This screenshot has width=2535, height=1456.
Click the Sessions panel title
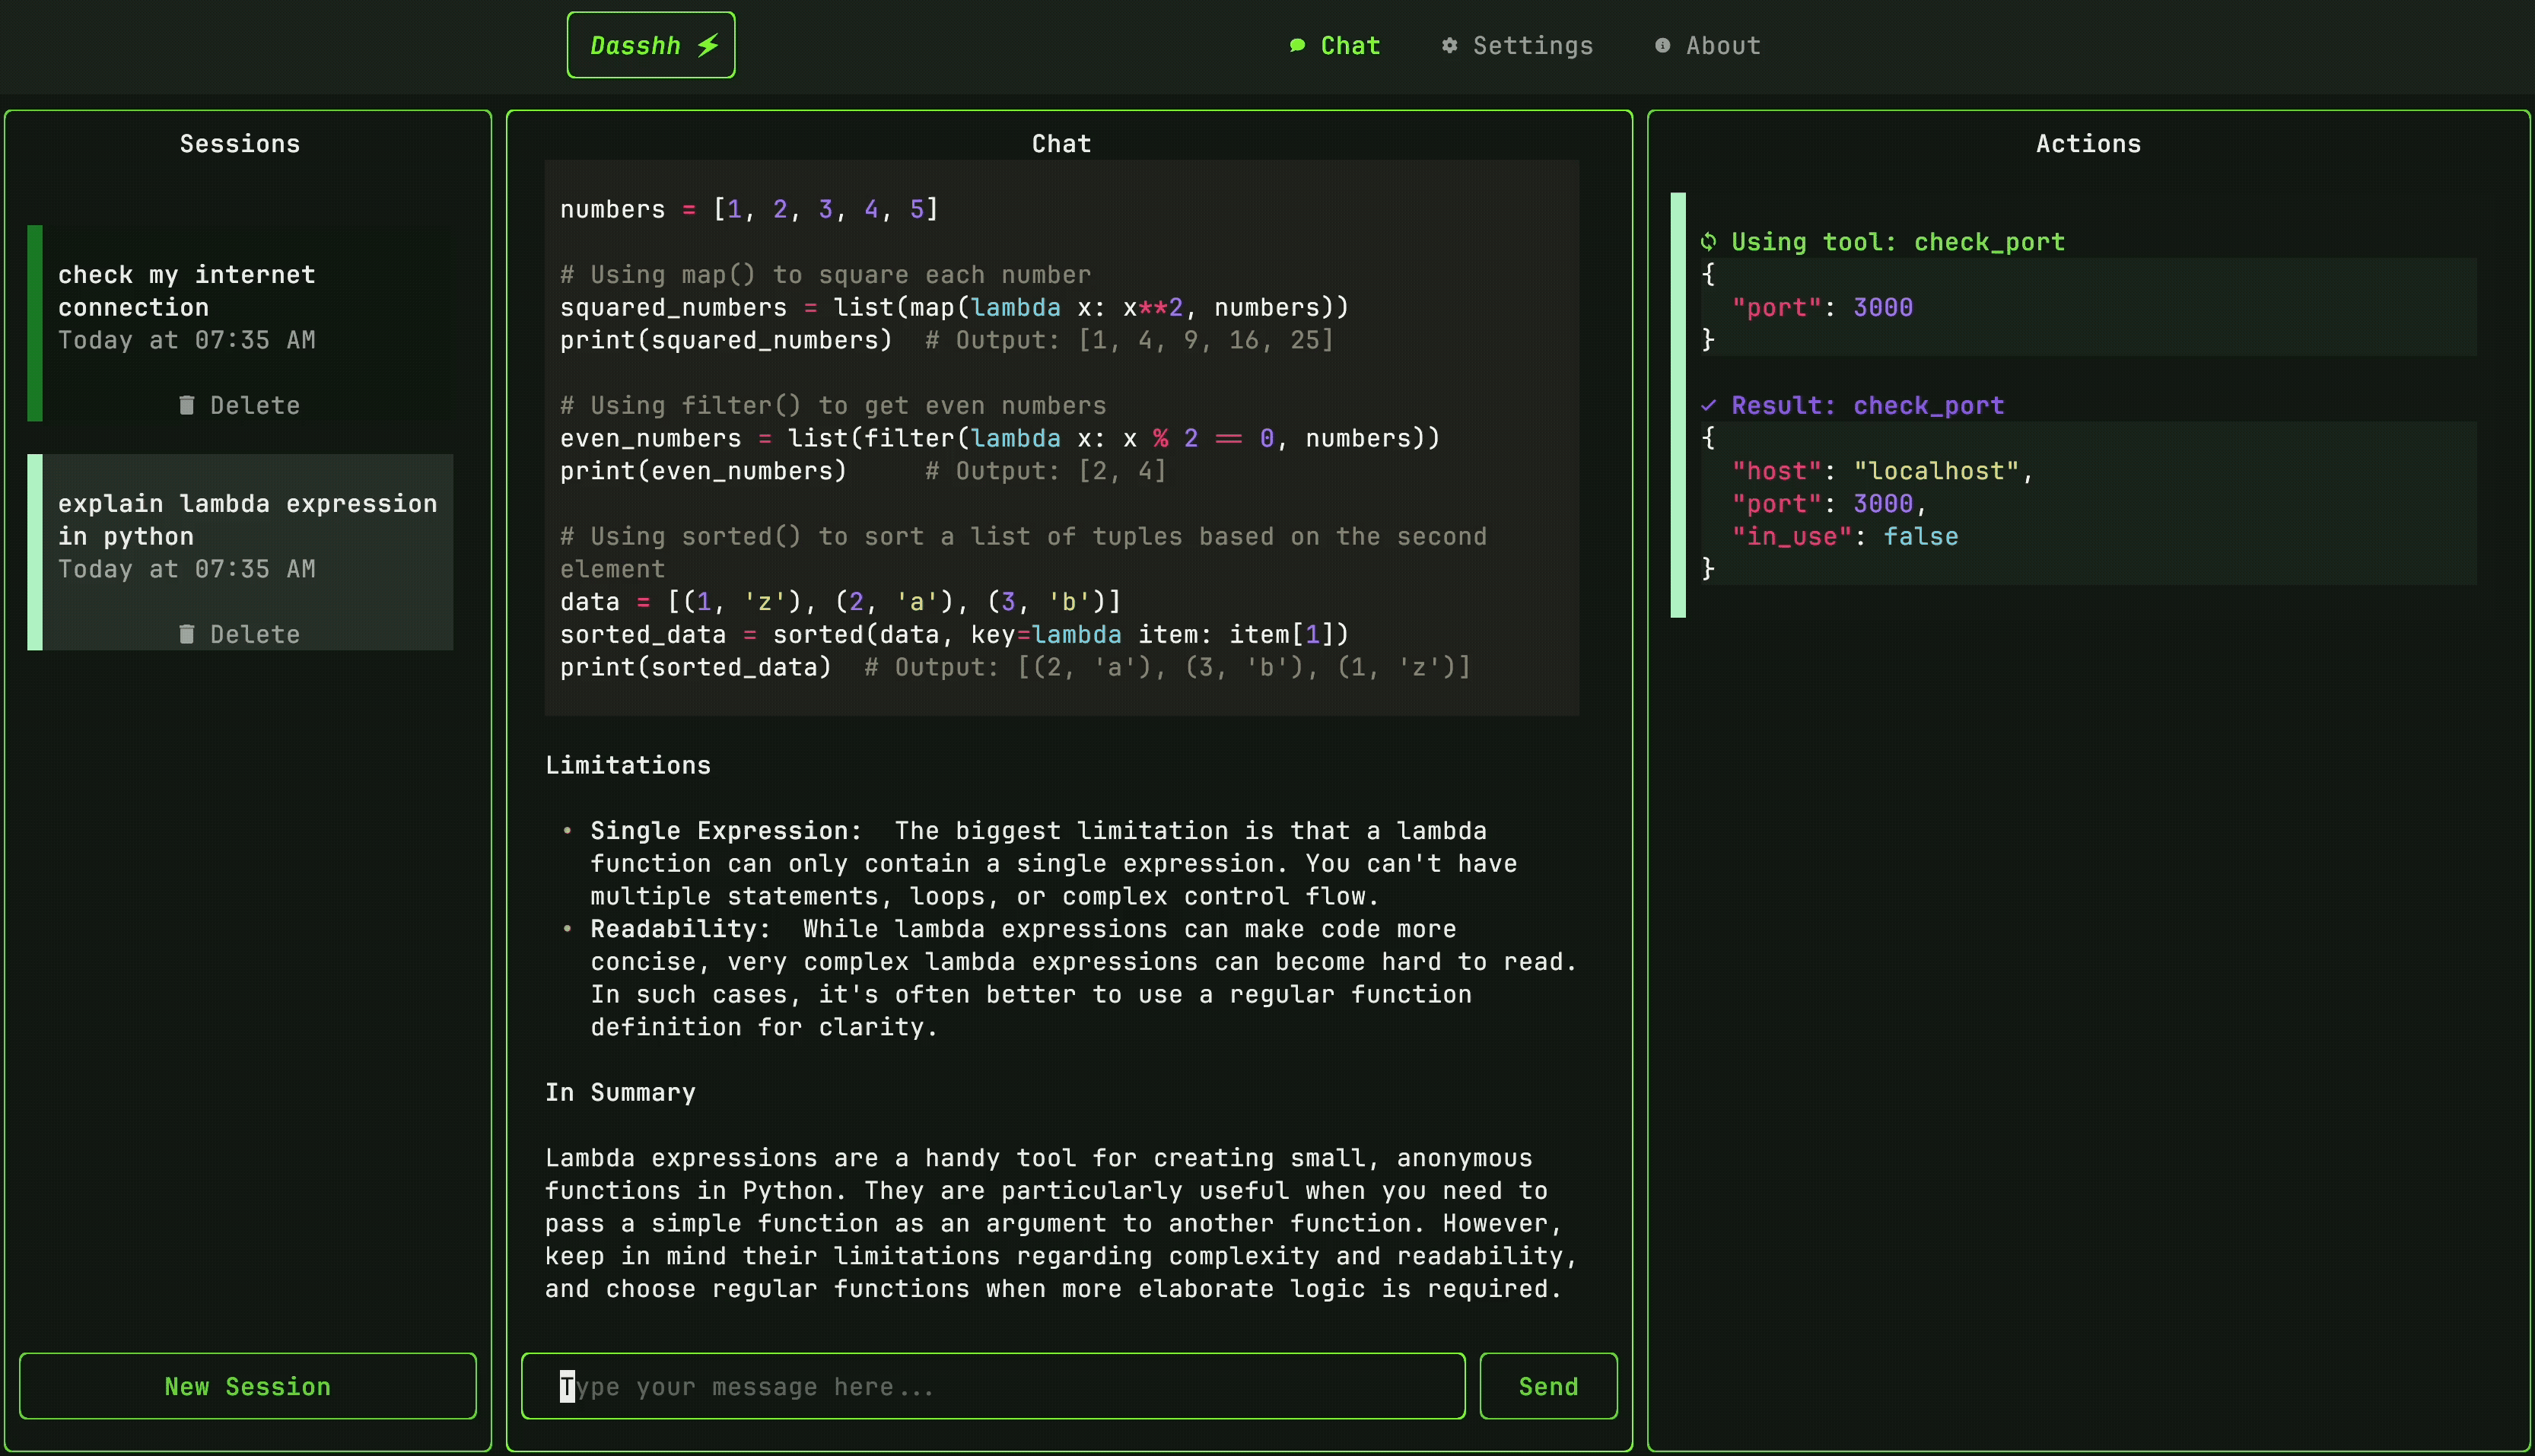point(240,143)
